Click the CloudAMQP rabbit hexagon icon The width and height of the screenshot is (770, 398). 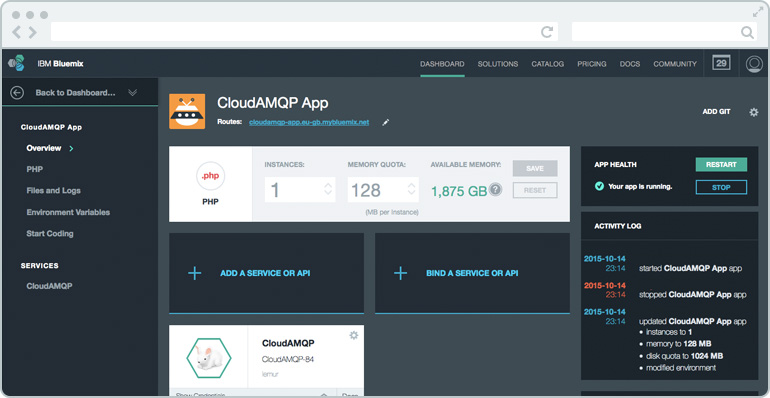point(209,358)
